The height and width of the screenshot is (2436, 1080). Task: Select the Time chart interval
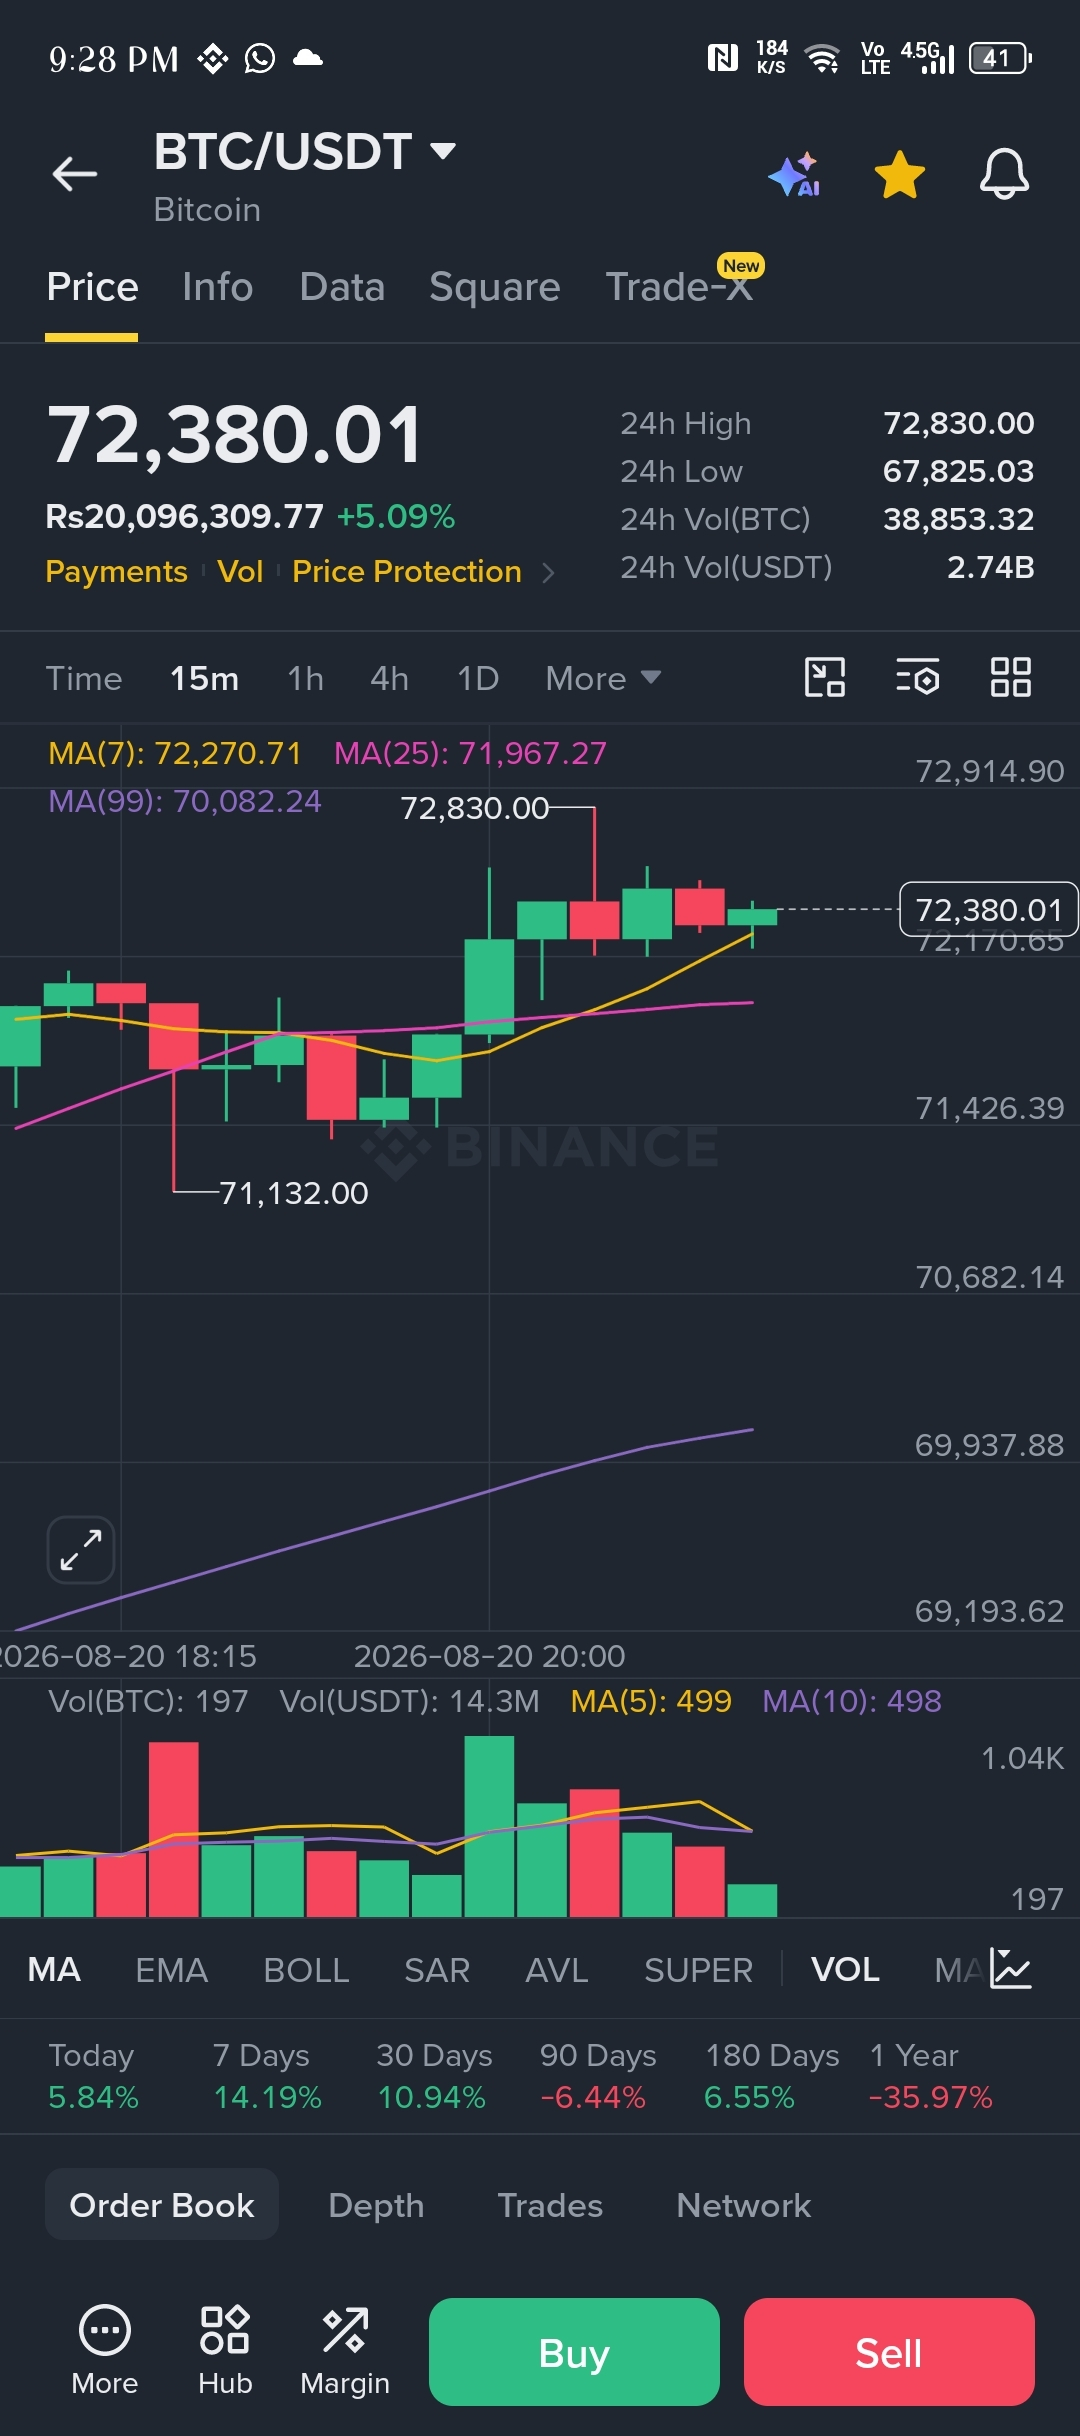(84, 678)
